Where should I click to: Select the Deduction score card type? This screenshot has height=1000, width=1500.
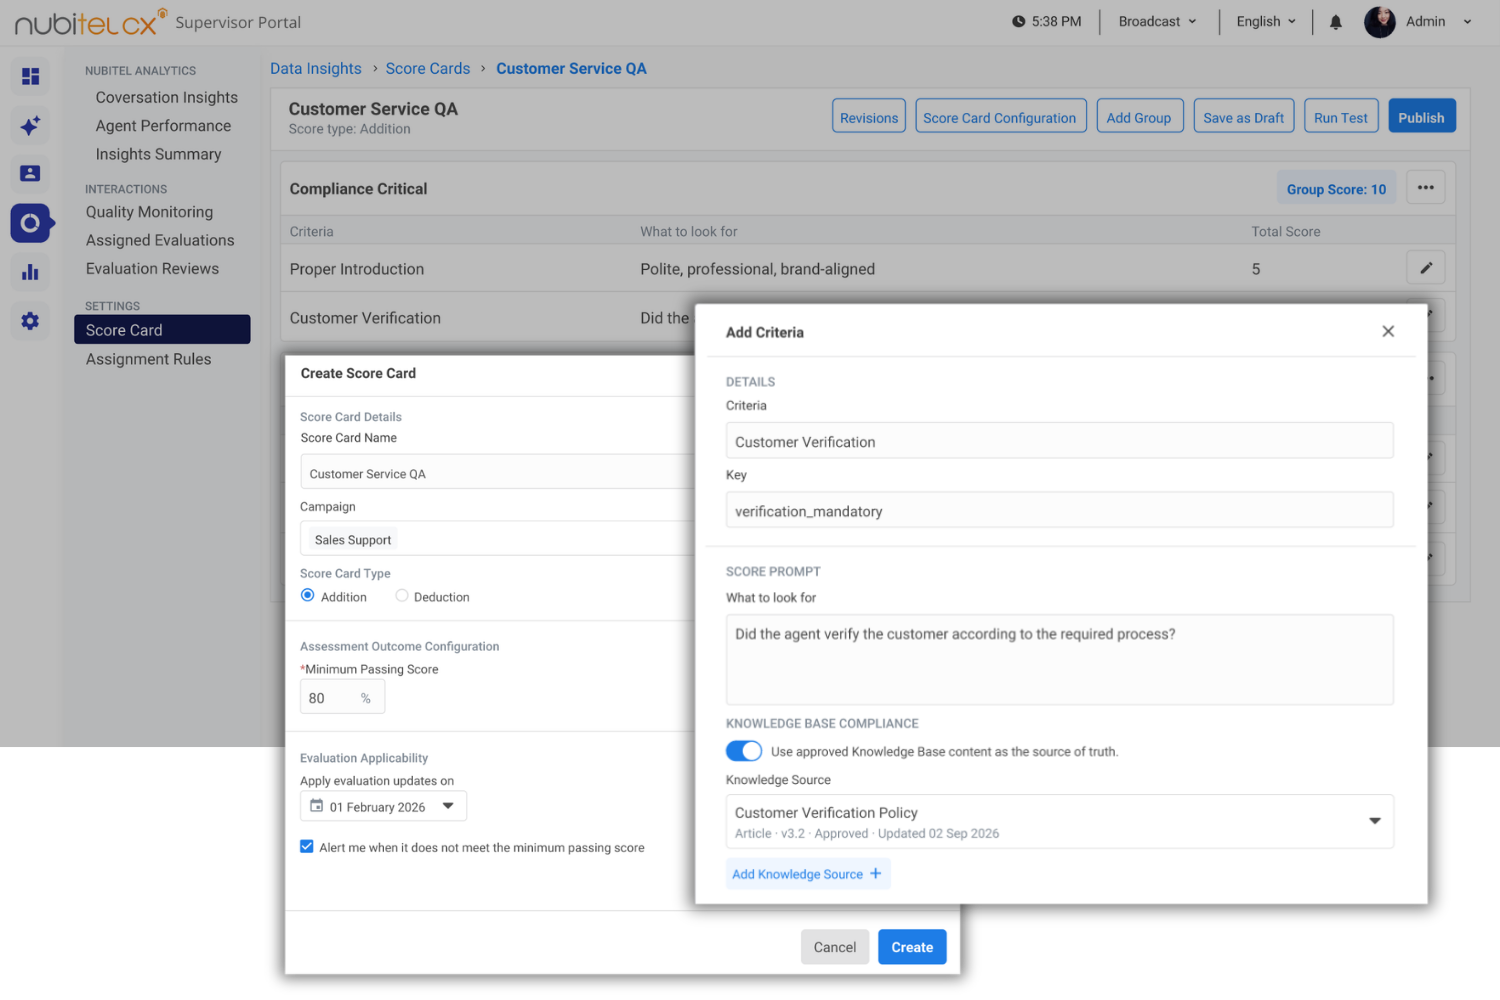pos(402,596)
